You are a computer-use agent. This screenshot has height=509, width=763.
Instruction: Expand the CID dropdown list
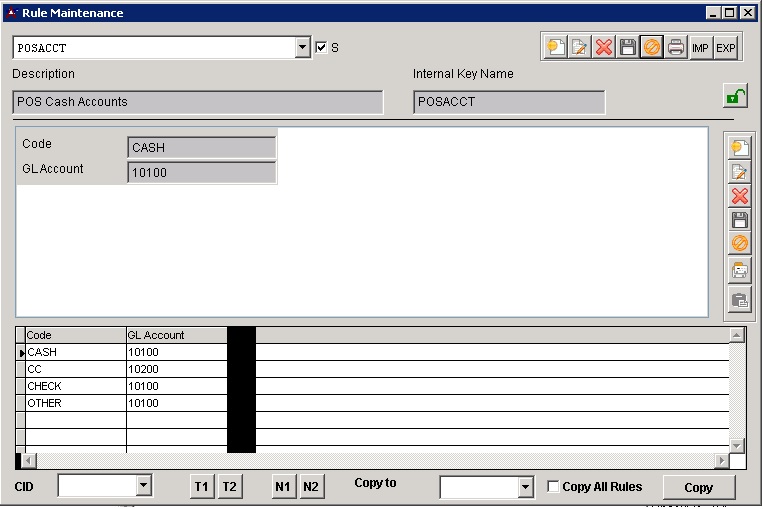click(x=143, y=486)
